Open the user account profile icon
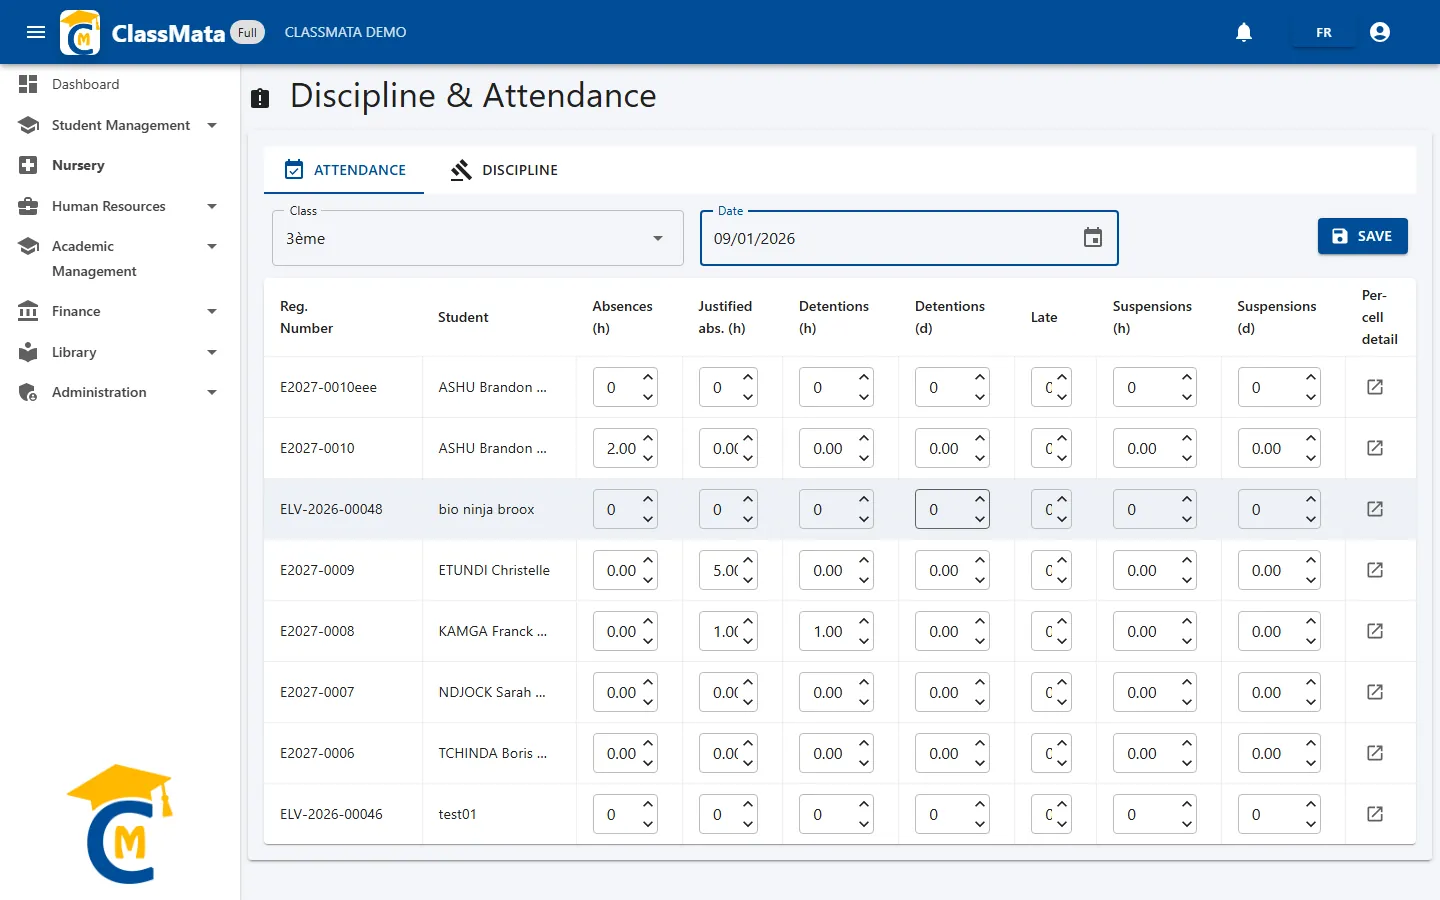Image resolution: width=1440 pixels, height=900 pixels. tap(1380, 32)
